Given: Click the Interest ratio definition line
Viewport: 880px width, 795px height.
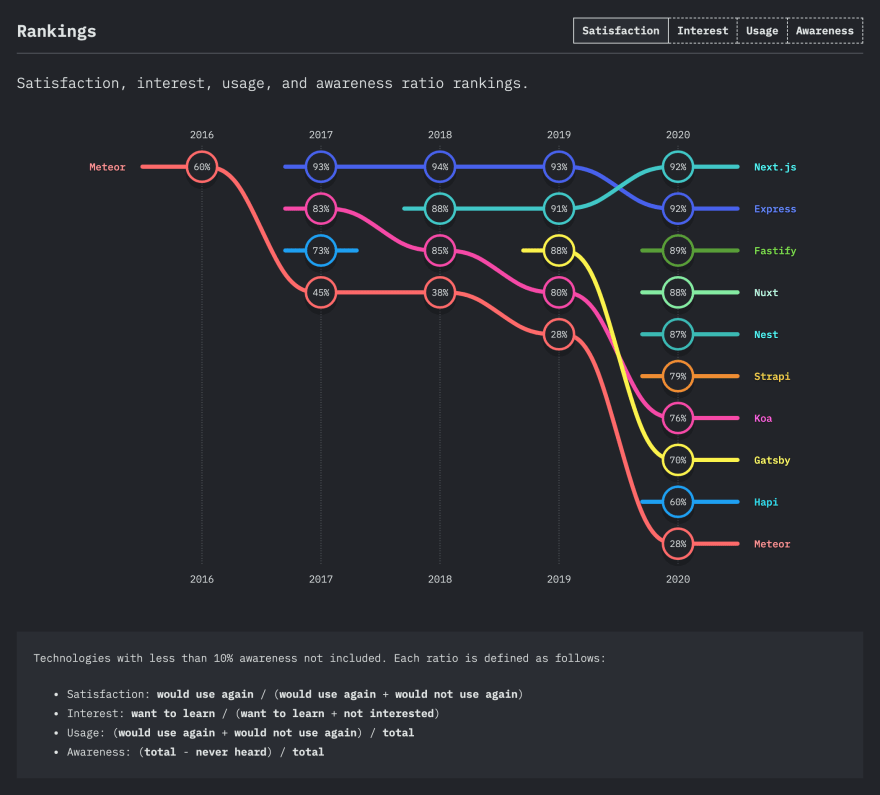Looking at the screenshot, I should (253, 714).
